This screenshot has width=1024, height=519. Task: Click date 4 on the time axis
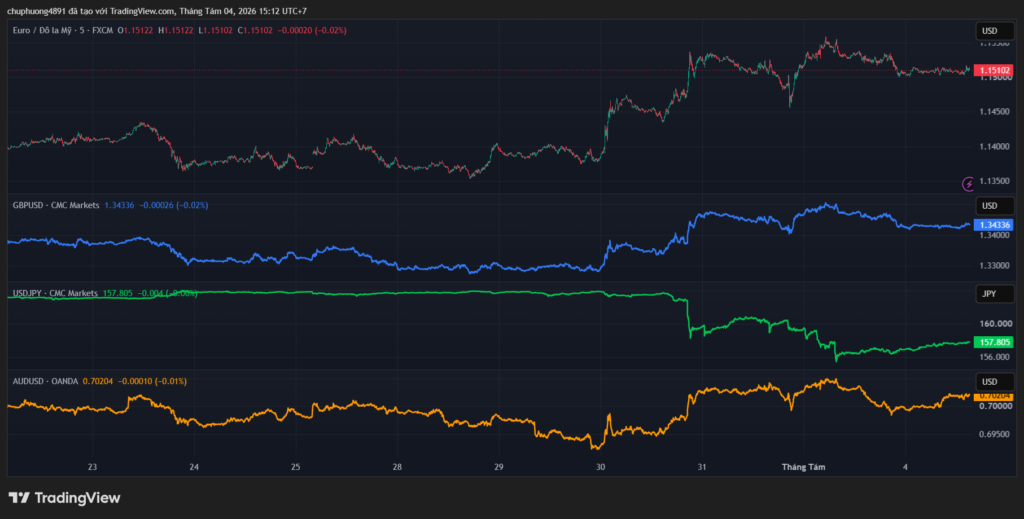pyautogui.click(x=904, y=467)
